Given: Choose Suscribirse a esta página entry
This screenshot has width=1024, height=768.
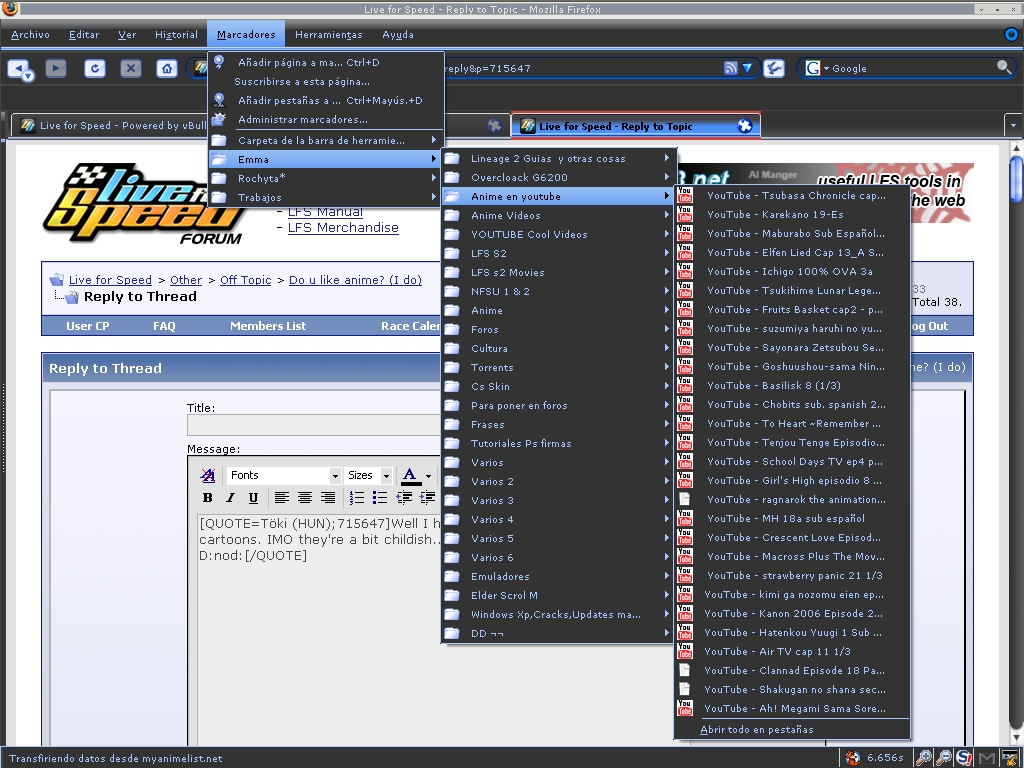Looking at the screenshot, I should tap(325, 82).
